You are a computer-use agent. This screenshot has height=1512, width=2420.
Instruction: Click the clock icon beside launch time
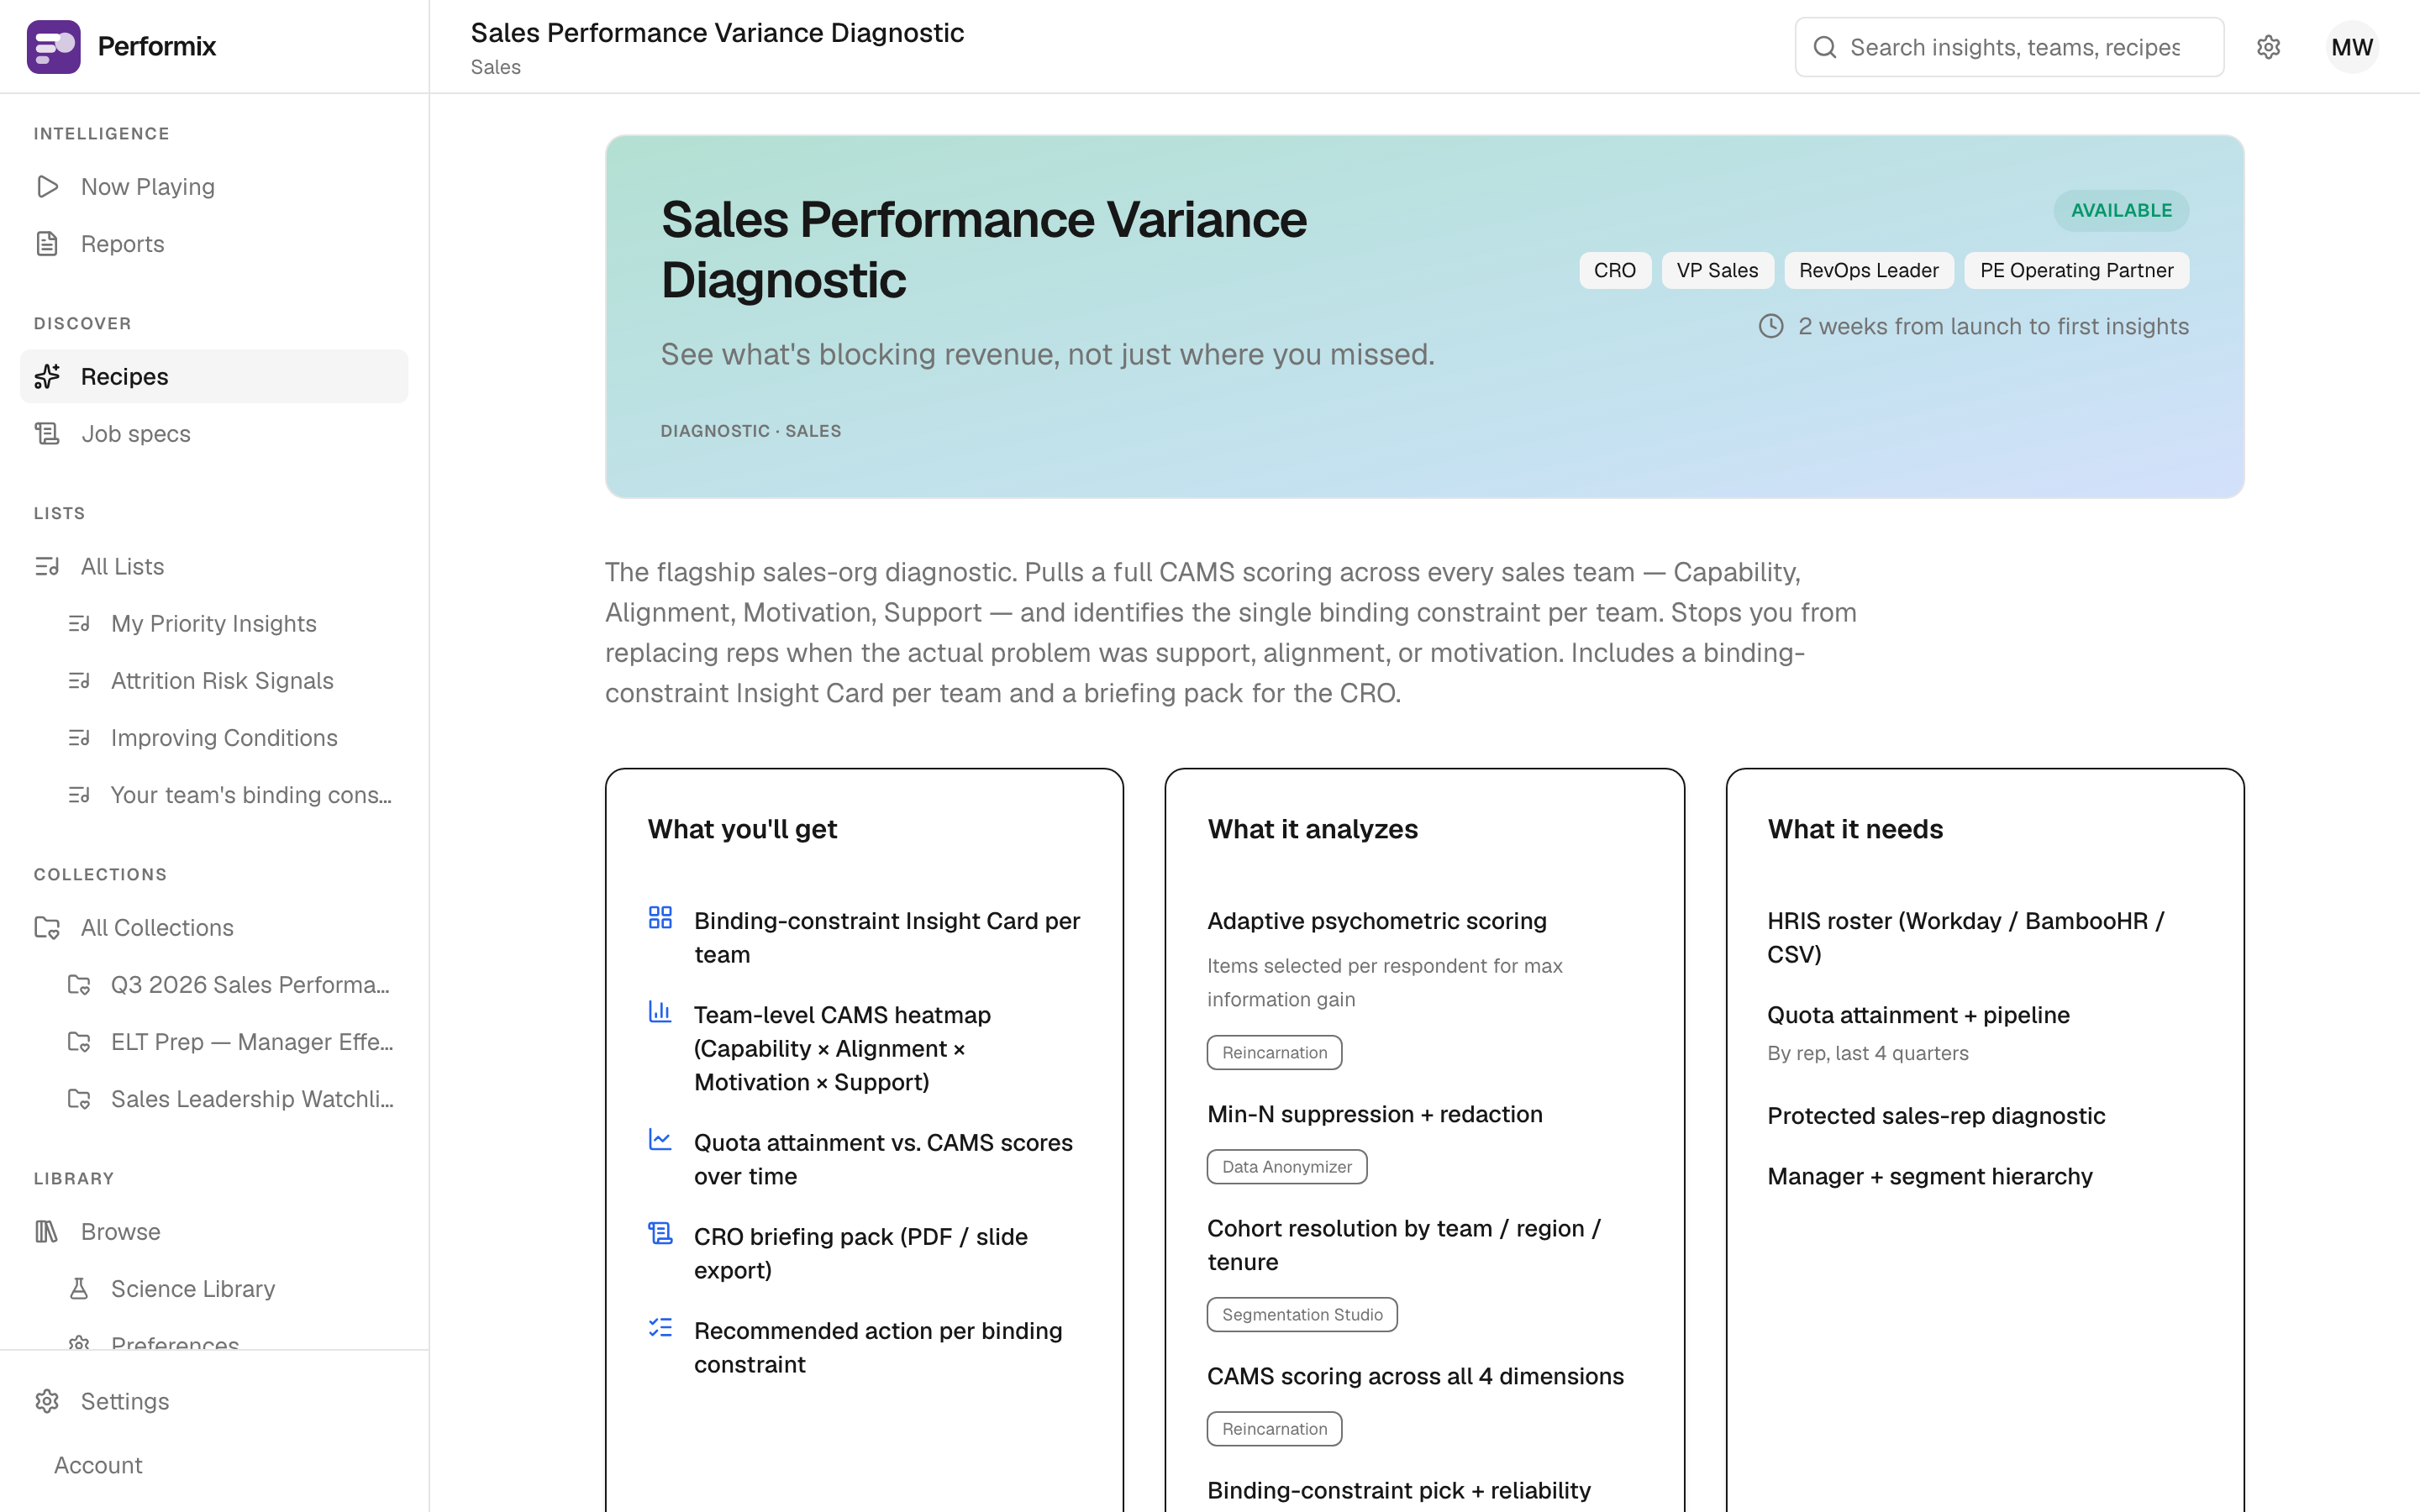1771,326
